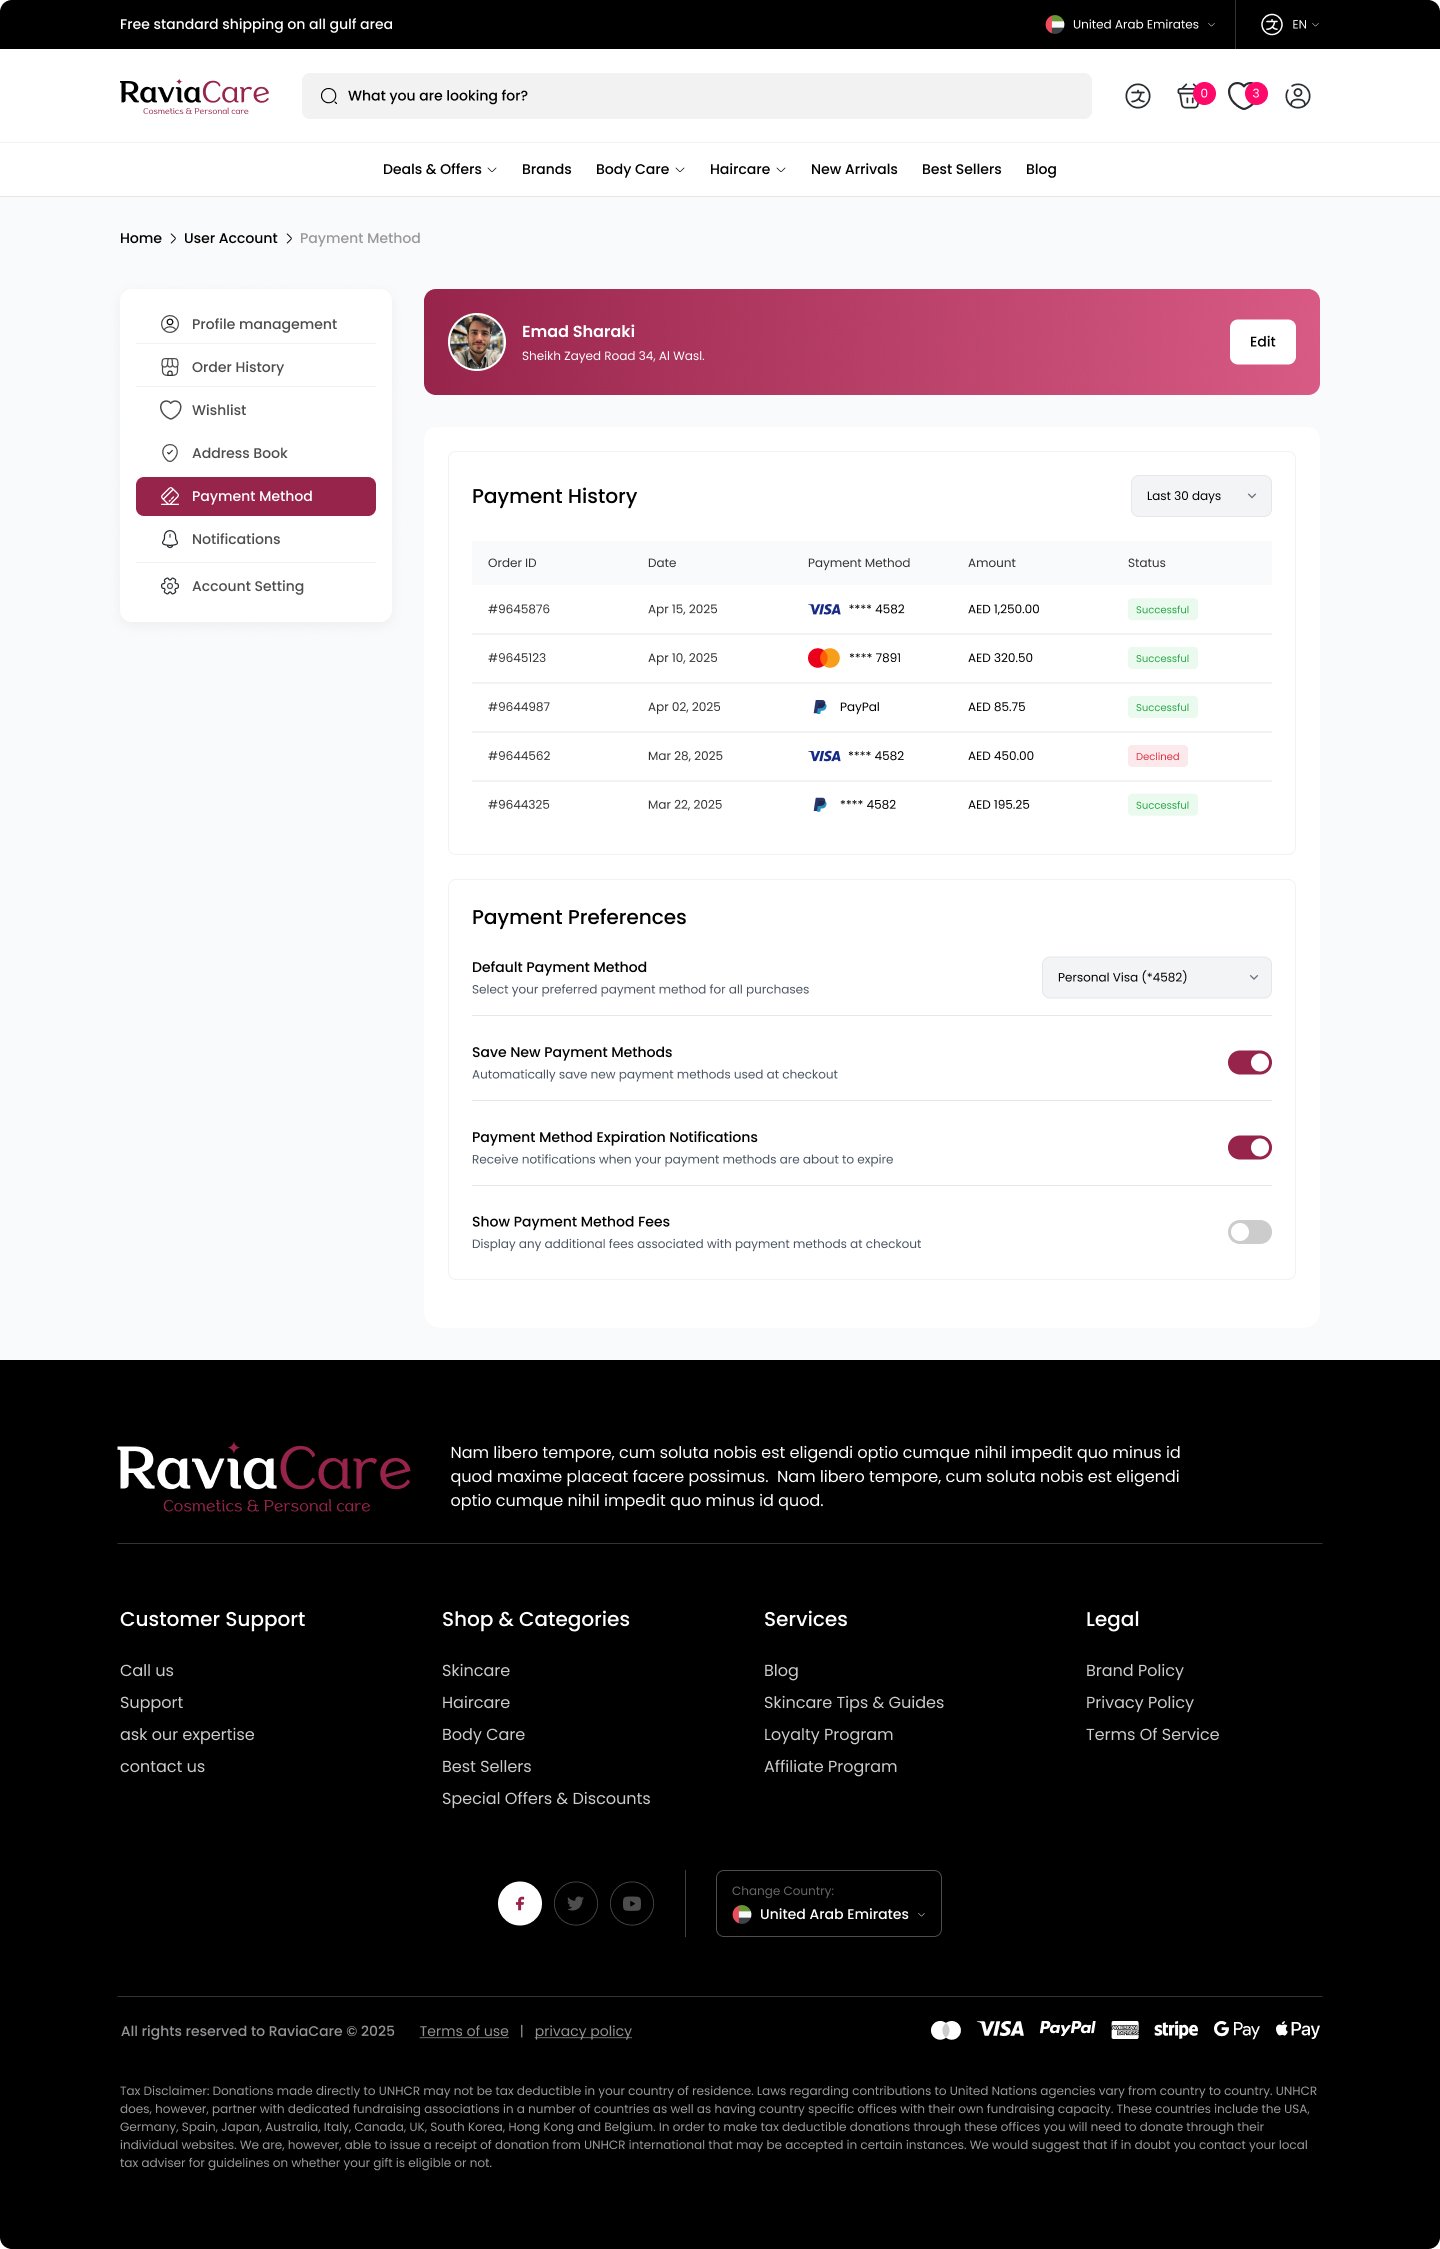Turn off Payment Method Expiration Notifications
Screen dimensions: 1440x2249
(x=1249, y=1147)
